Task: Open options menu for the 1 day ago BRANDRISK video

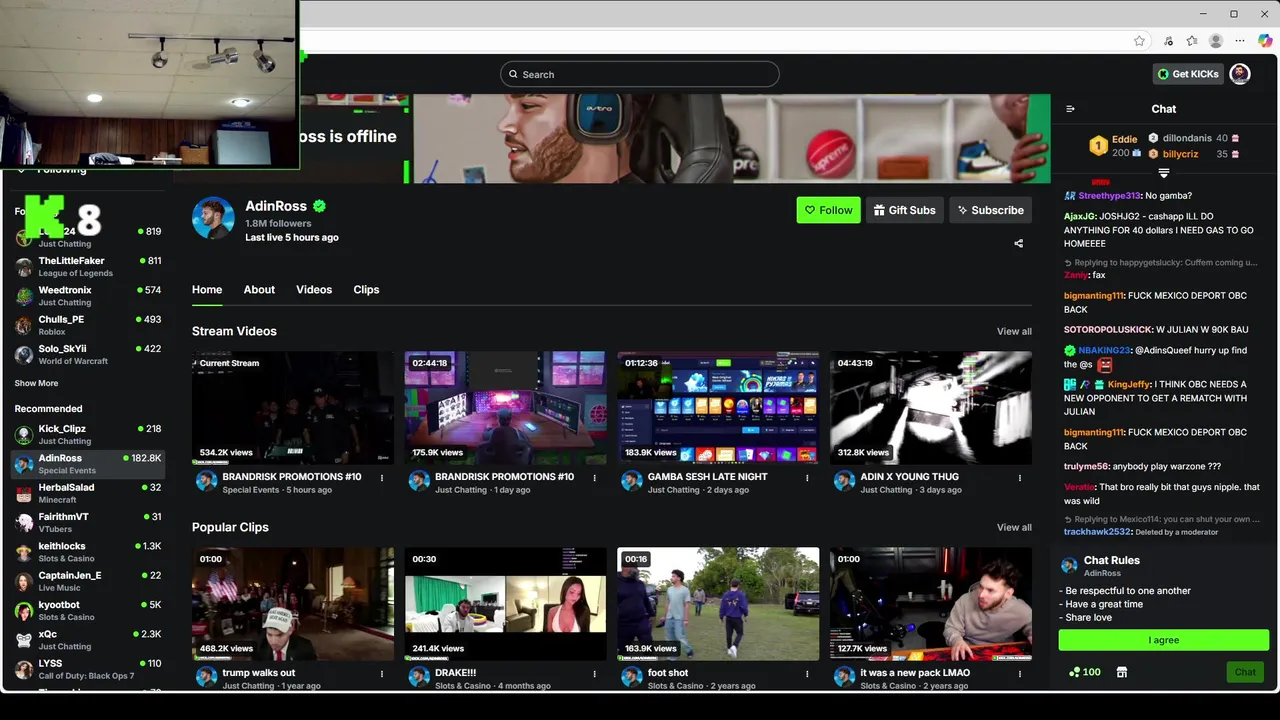Action: pyautogui.click(x=595, y=478)
